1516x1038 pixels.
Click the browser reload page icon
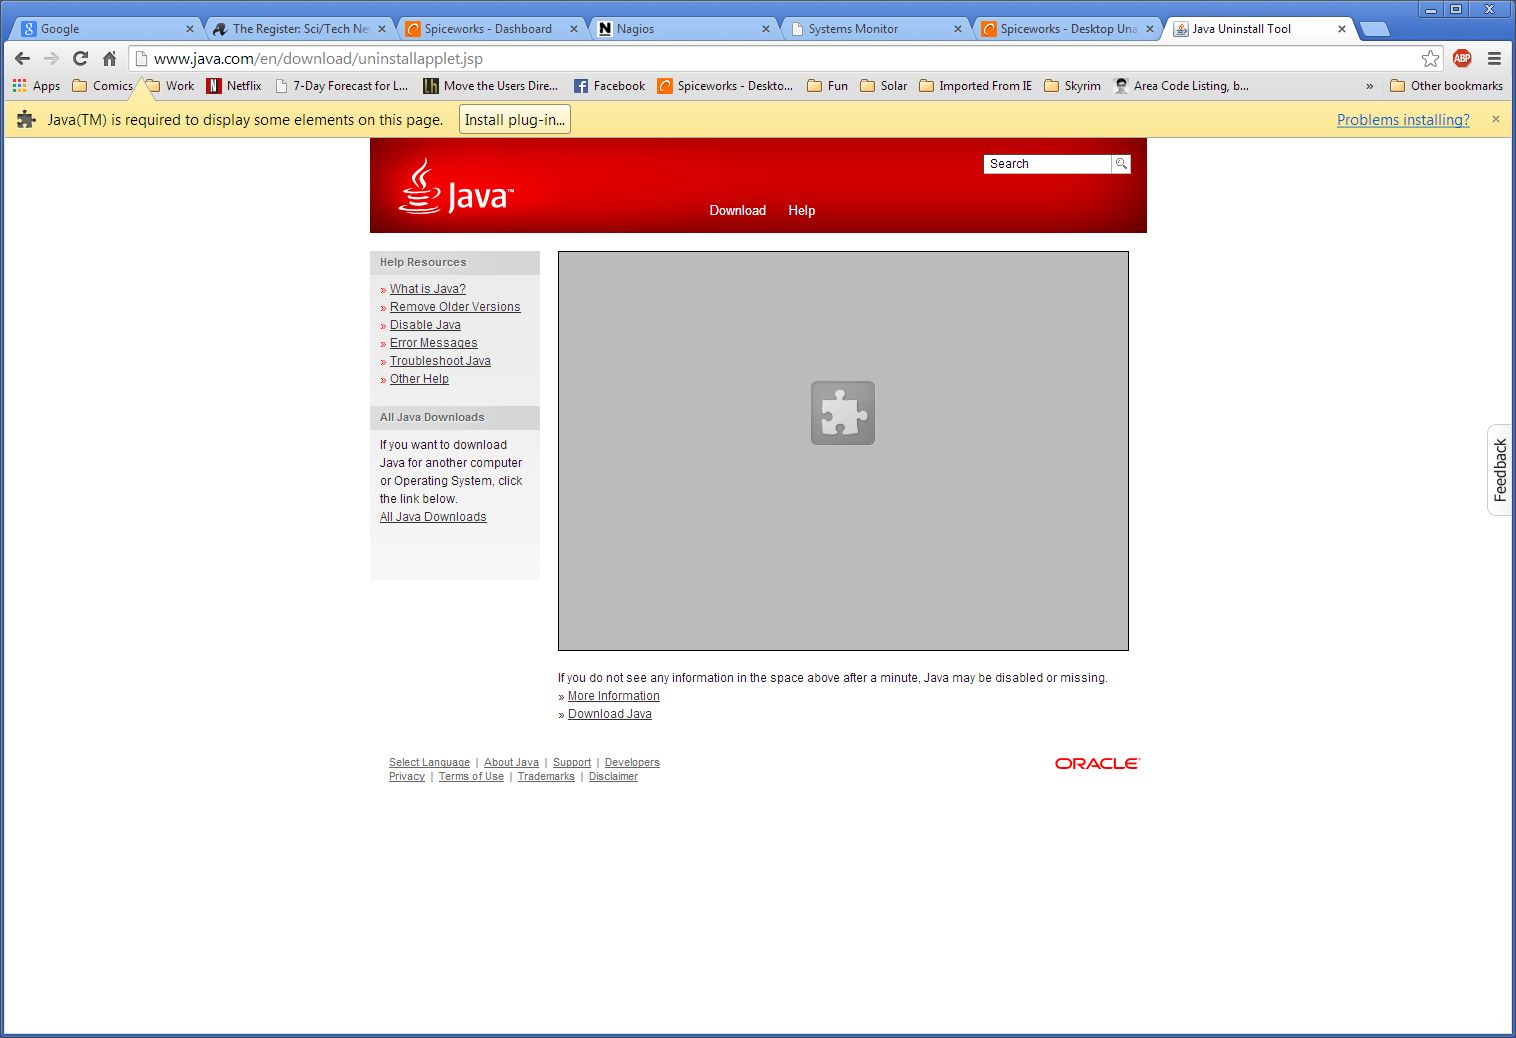(80, 59)
